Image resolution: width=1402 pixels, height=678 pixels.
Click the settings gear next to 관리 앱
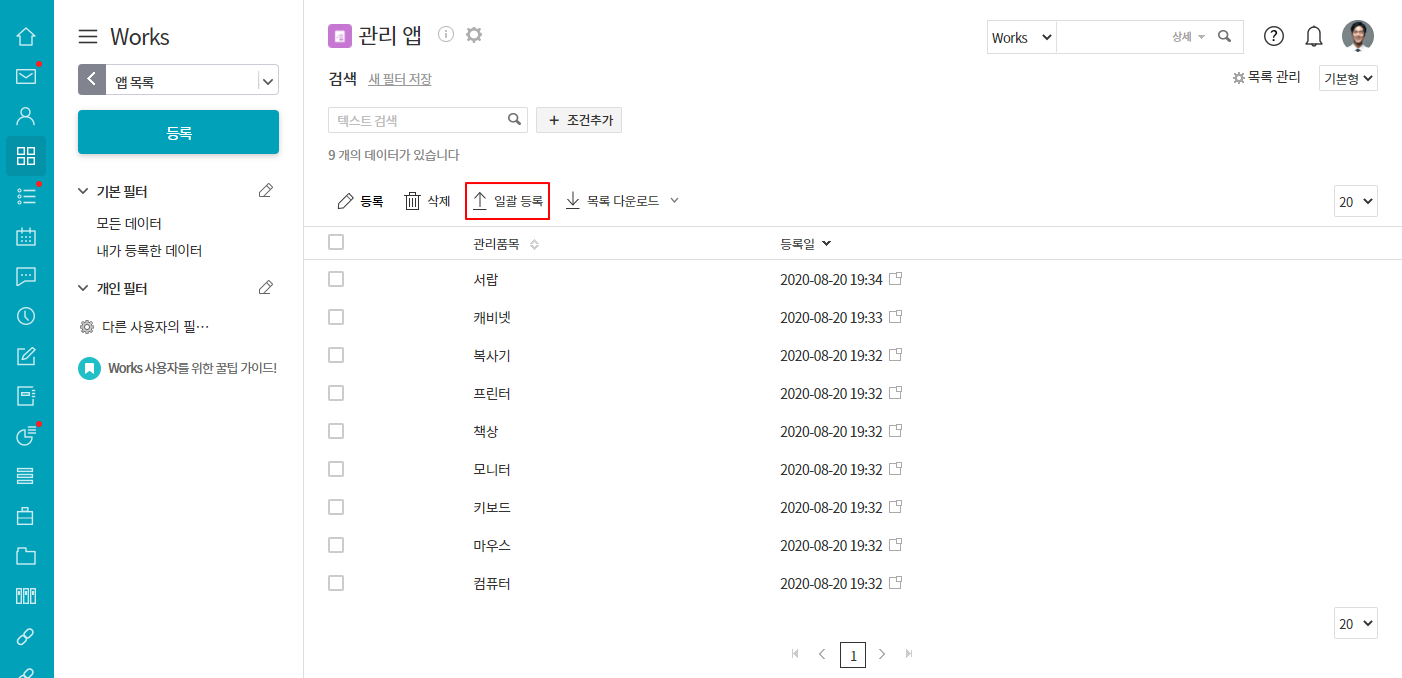(x=474, y=35)
